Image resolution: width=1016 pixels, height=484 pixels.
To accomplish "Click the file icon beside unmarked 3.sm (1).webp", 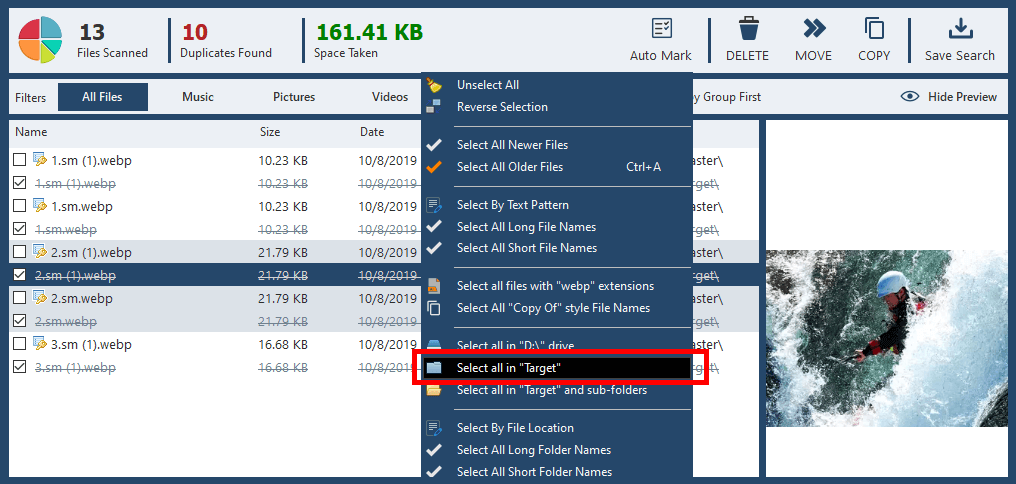I will pyautogui.click(x=40, y=344).
